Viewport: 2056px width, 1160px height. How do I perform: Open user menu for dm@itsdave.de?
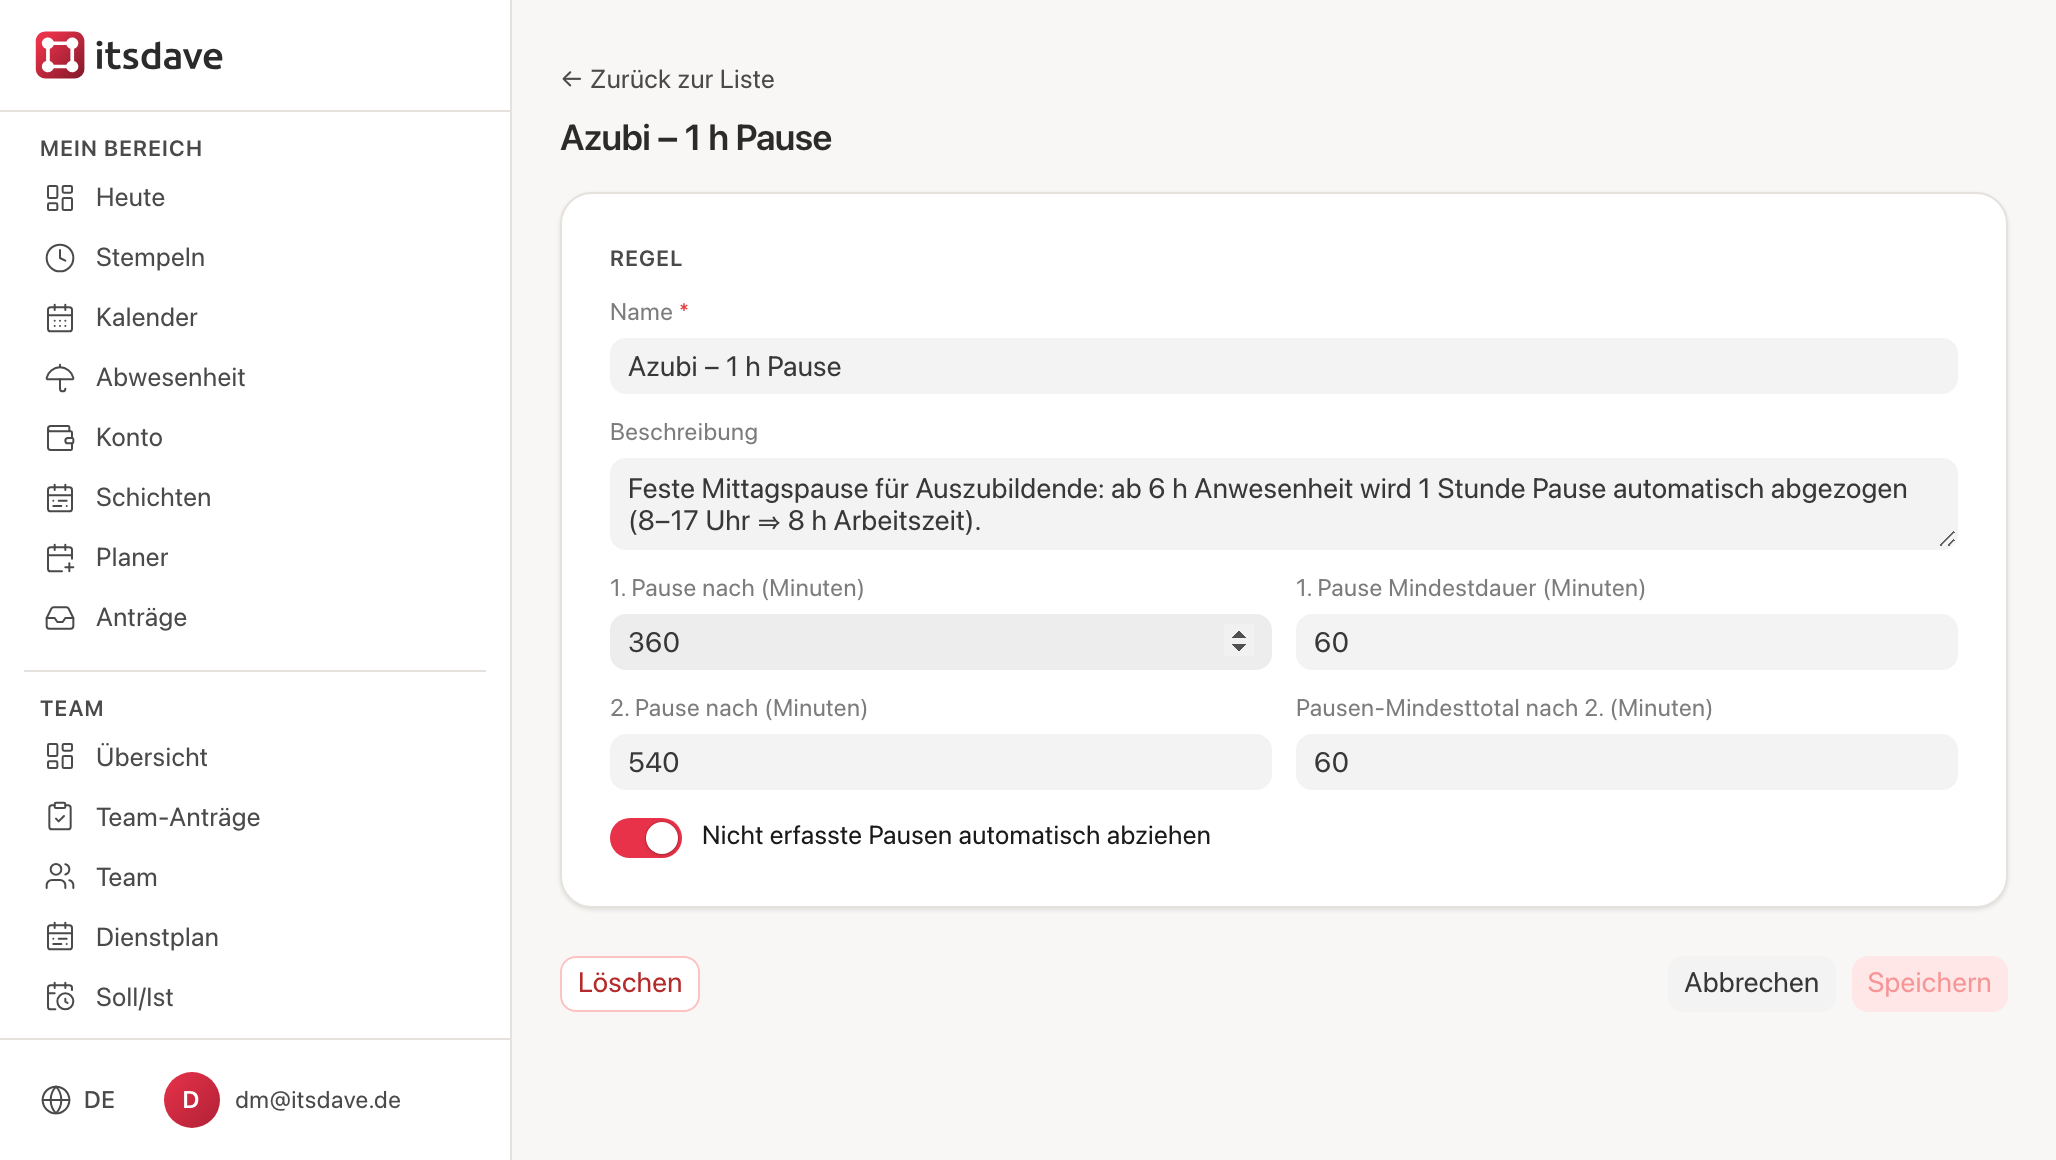click(x=283, y=1100)
